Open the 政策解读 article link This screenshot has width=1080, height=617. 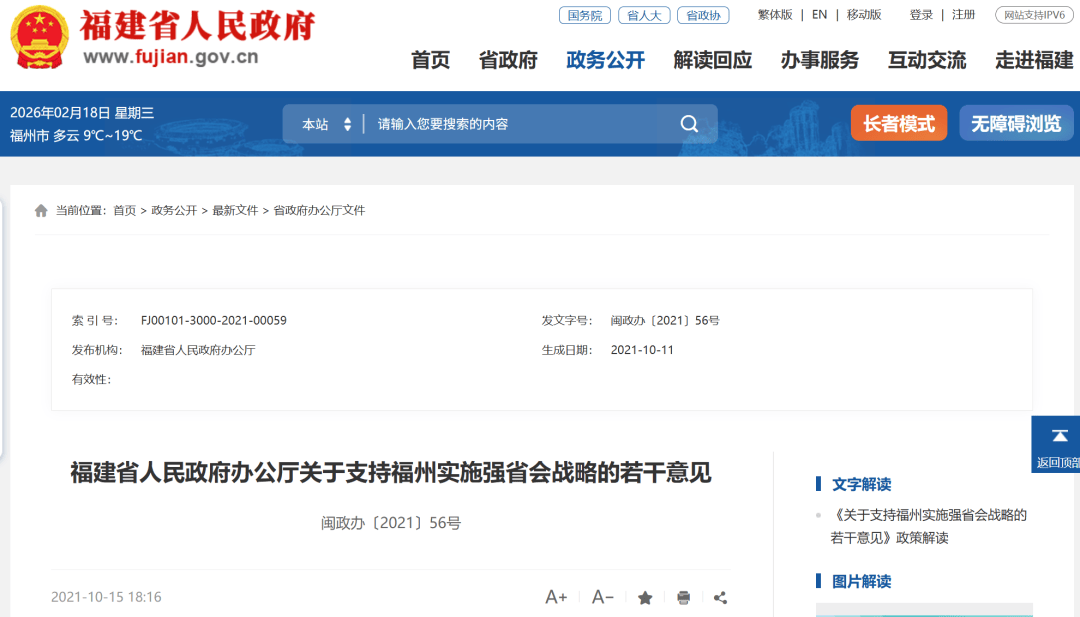click(929, 526)
